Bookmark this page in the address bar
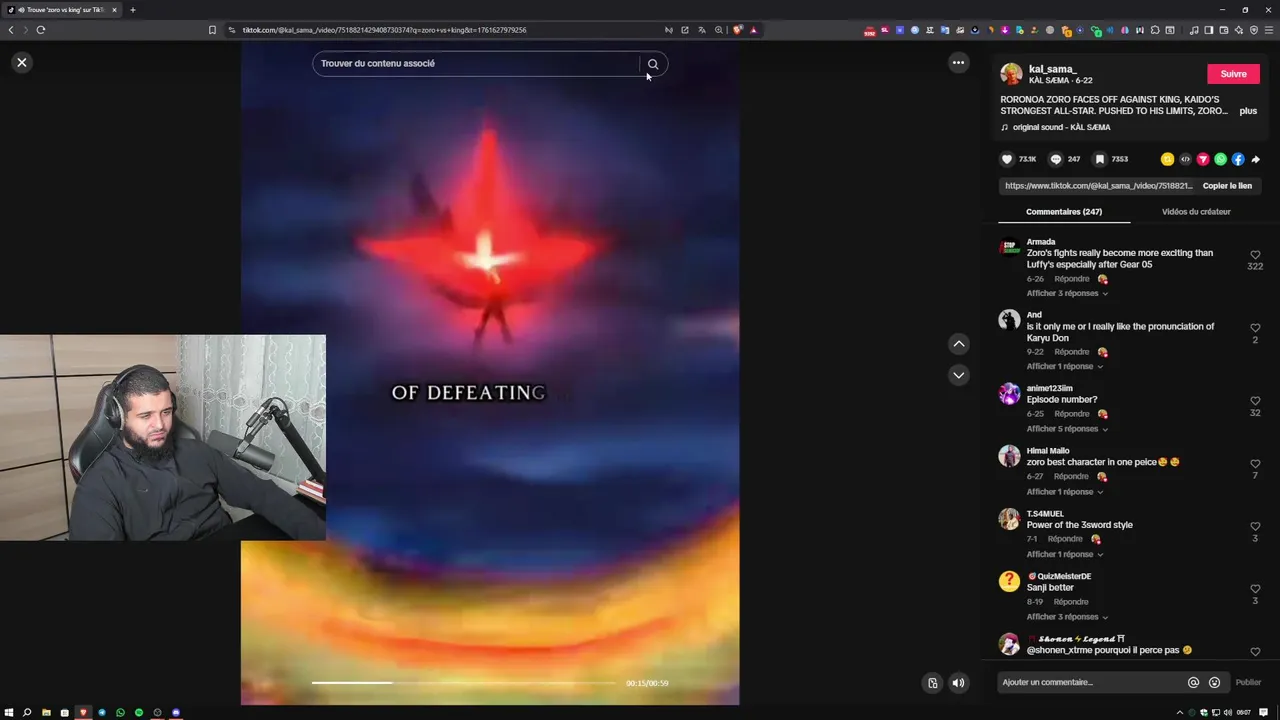This screenshot has width=1280, height=720. 212,30
